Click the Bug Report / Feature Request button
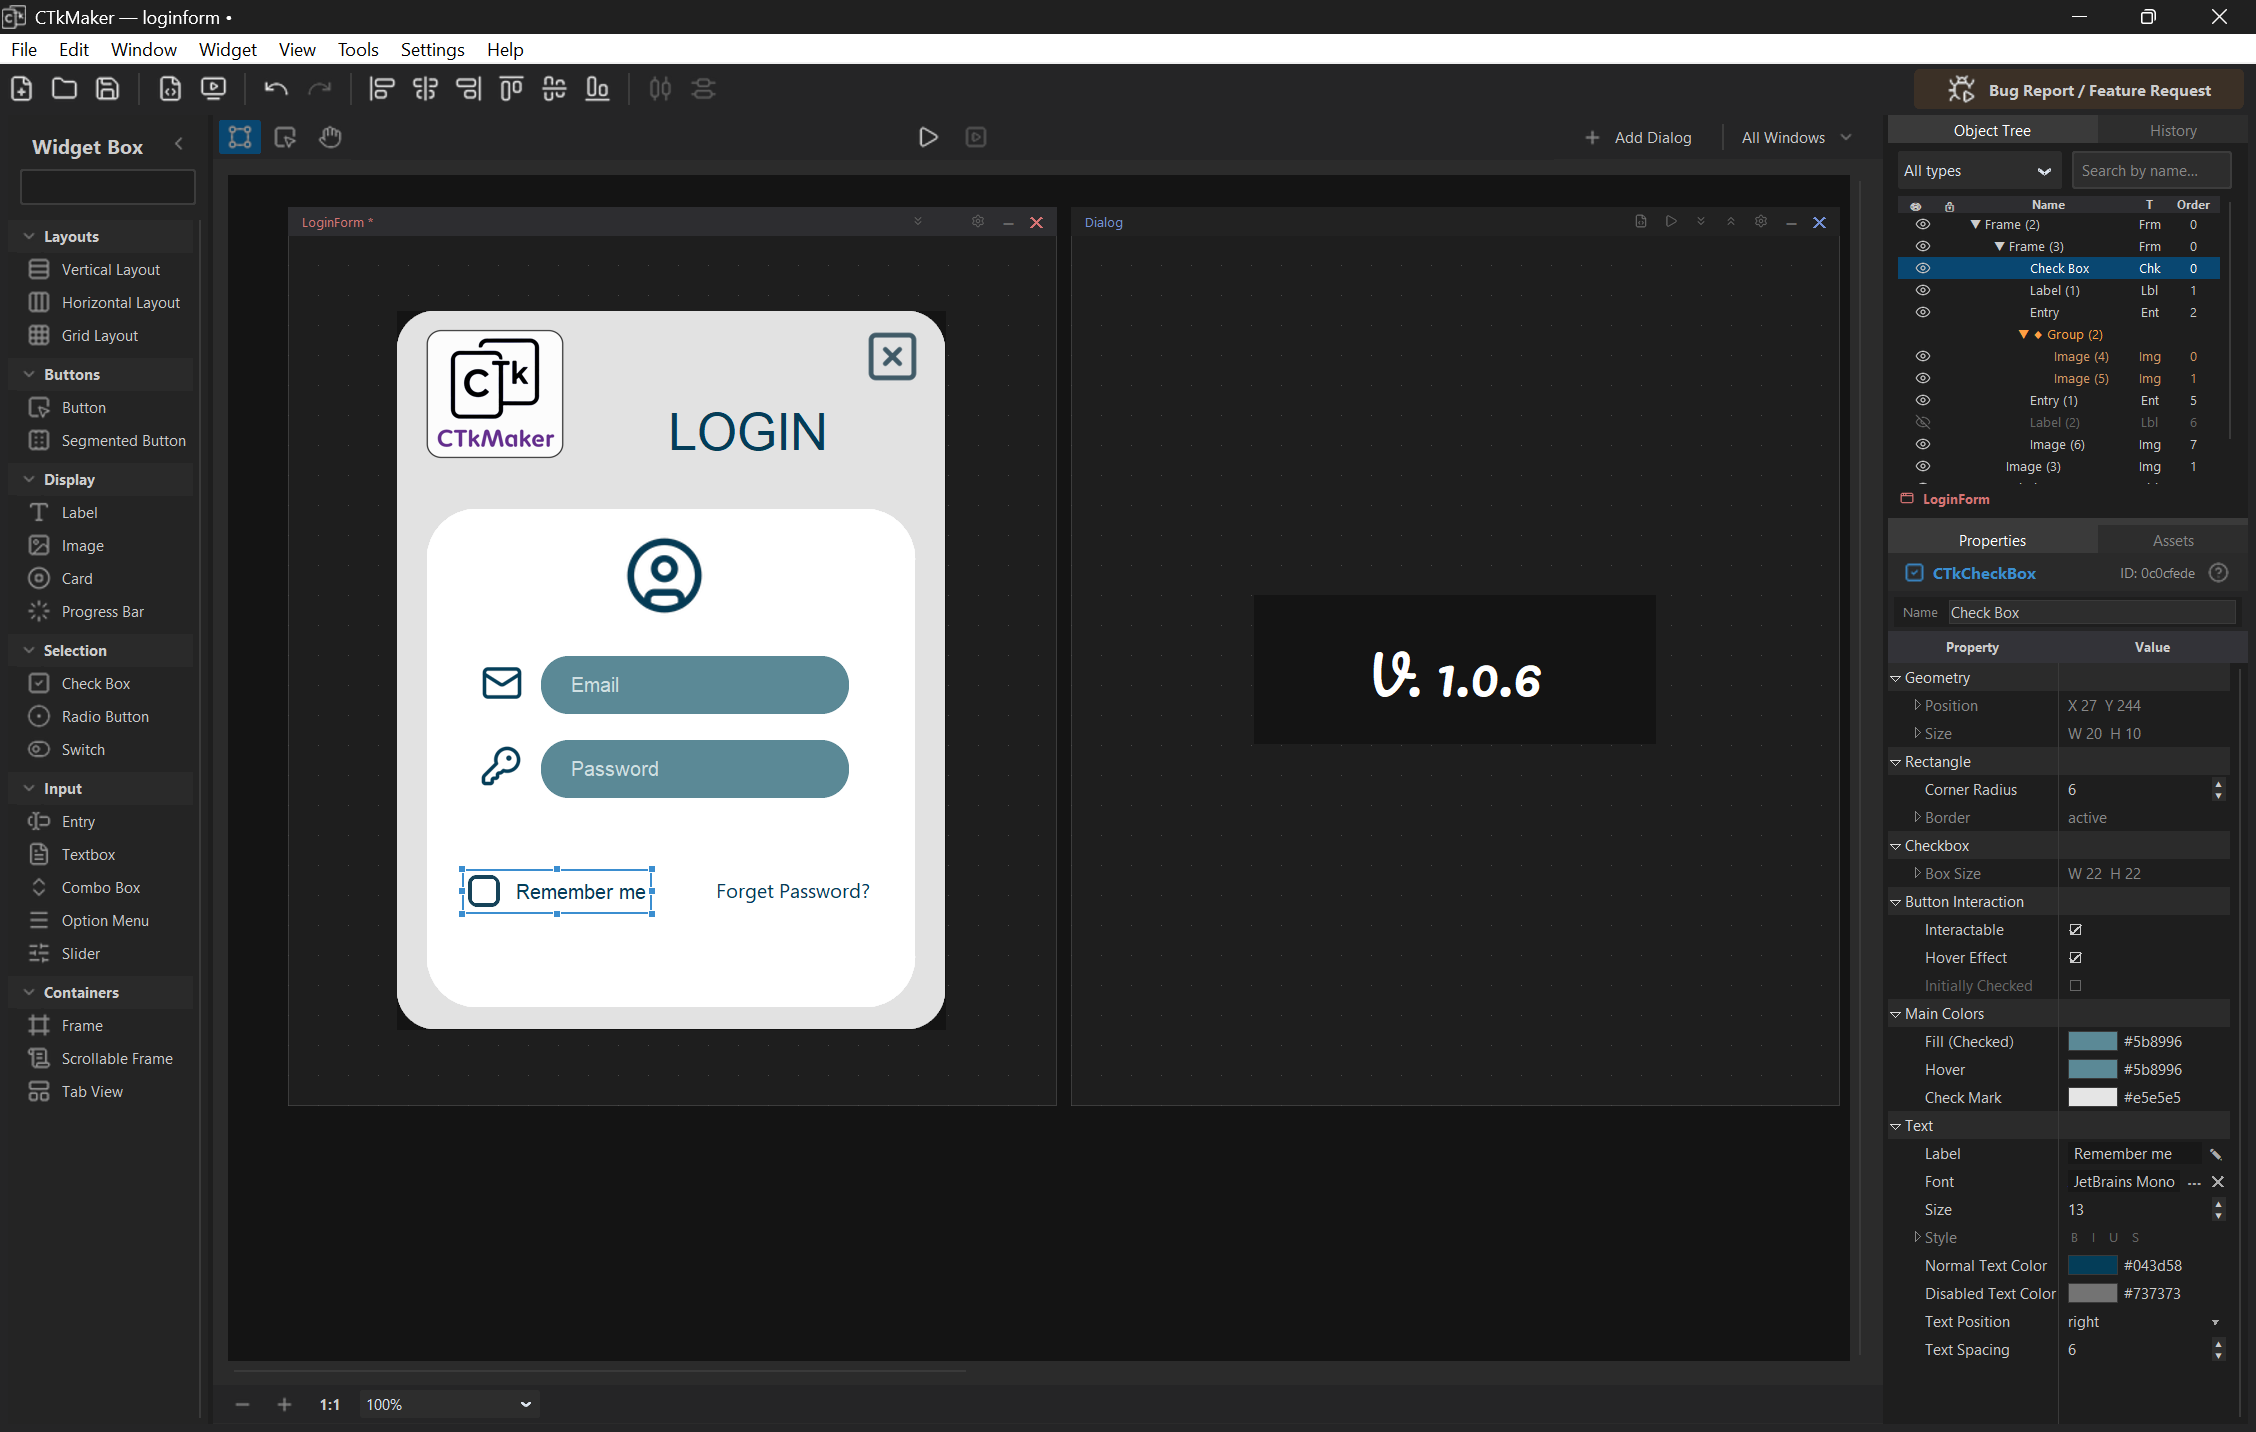2256x1432 pixels. click(x=2079, y=90)
